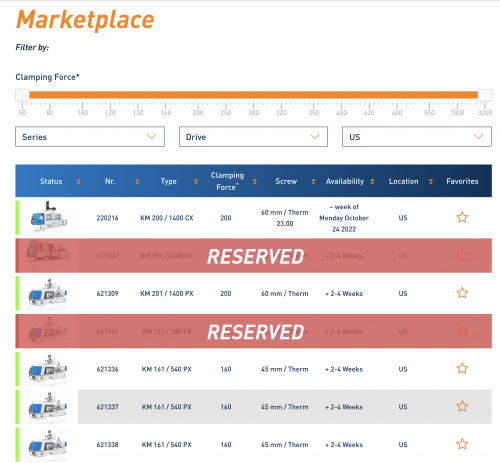This screenshot has width=500, height=463.
Task: Open the US location dropdown
Action: point(417,137)
